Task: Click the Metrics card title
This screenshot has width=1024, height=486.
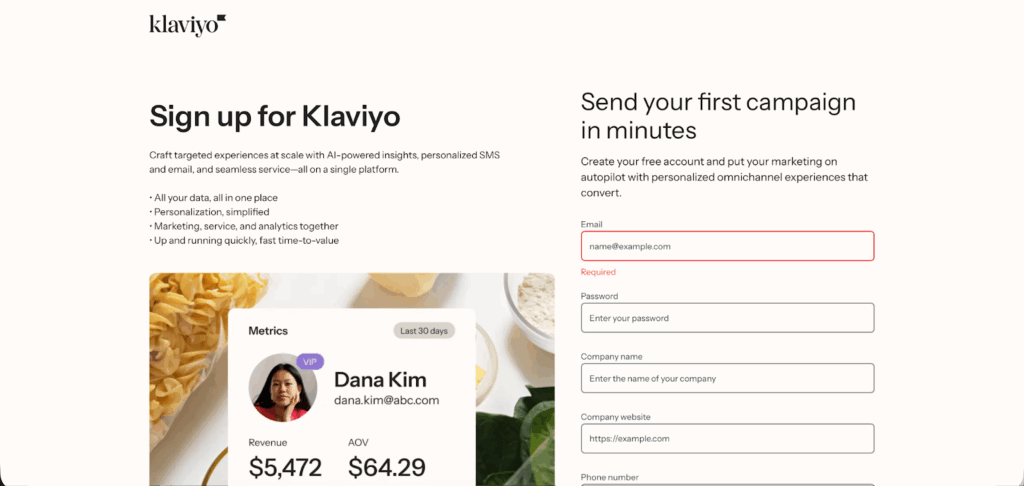Action: (x=268, y=331)
